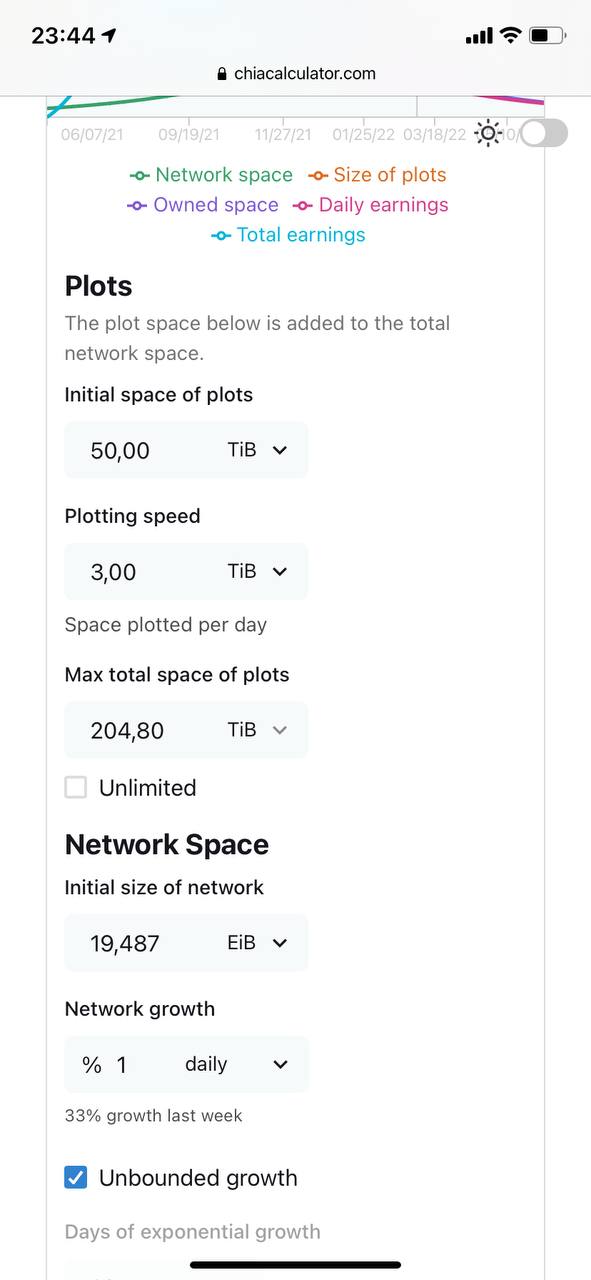The image size is (591, 1280).
Task: Click the sun theme icon
Action: coord(488,133)
